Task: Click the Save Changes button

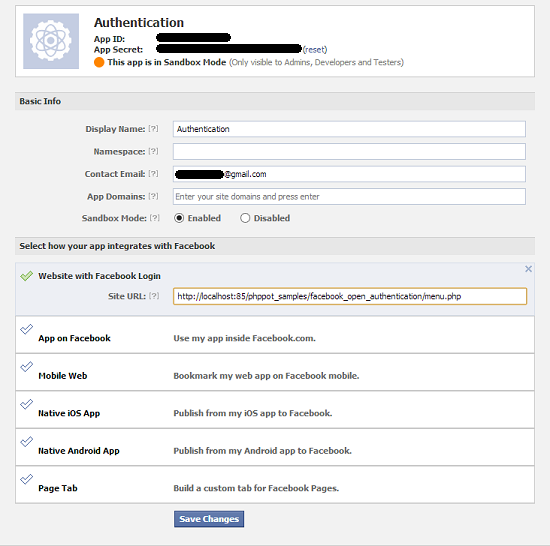Action: 209,519
